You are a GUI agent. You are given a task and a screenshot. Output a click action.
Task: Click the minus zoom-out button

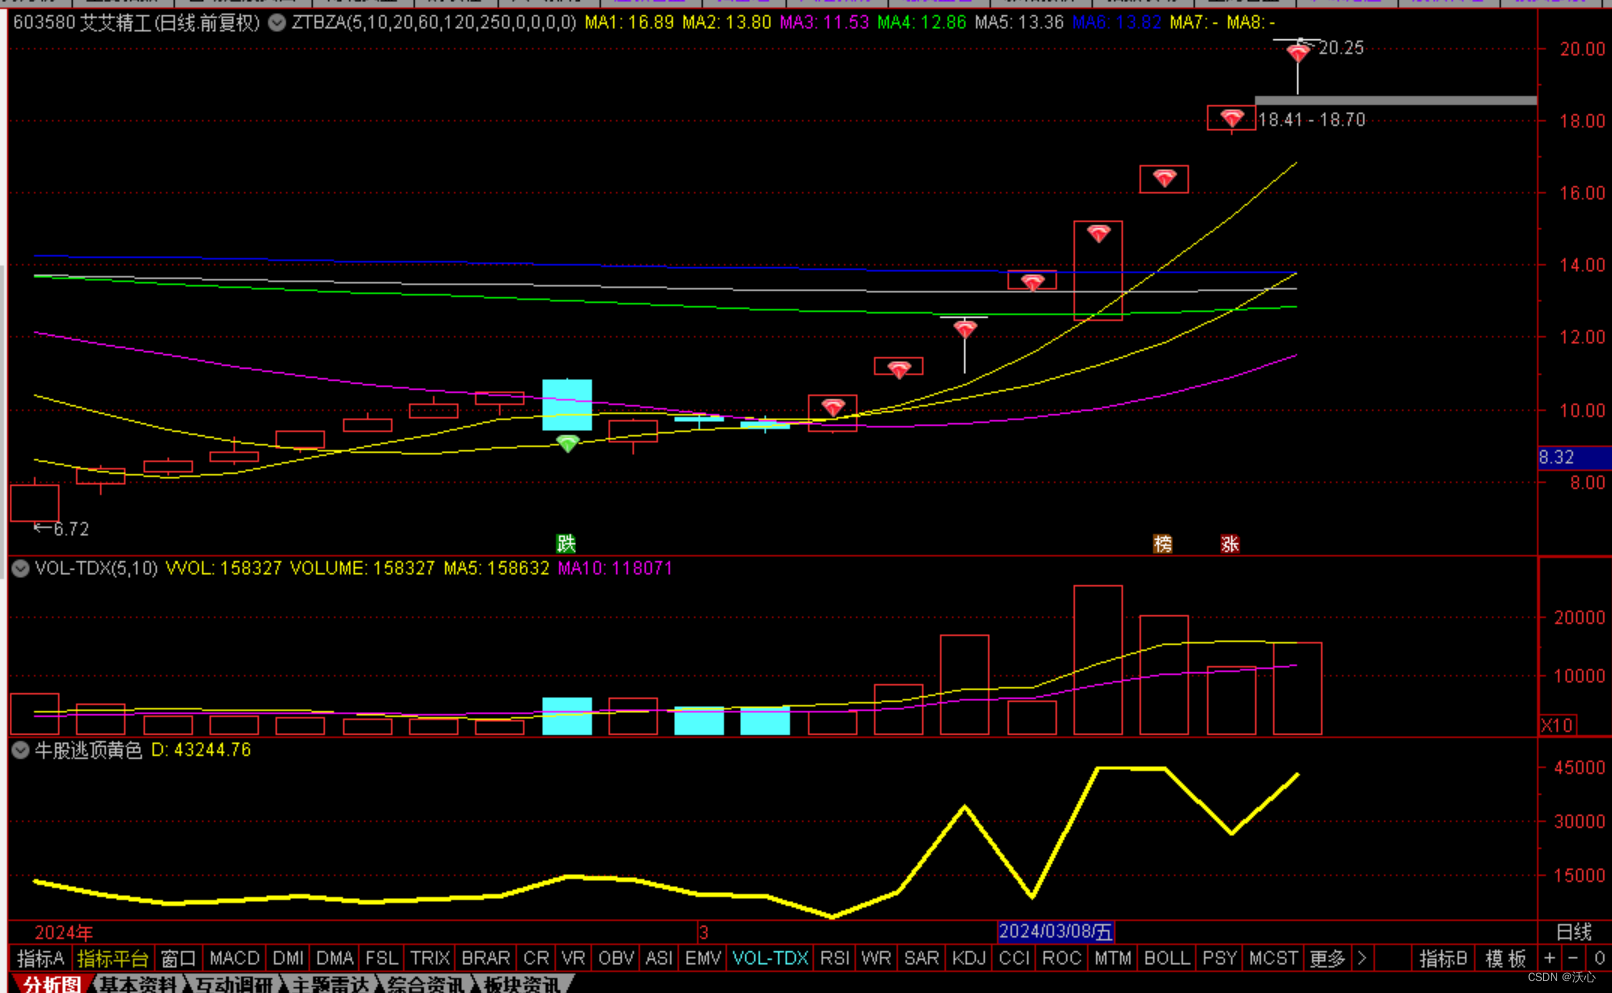click(1573, 958)
